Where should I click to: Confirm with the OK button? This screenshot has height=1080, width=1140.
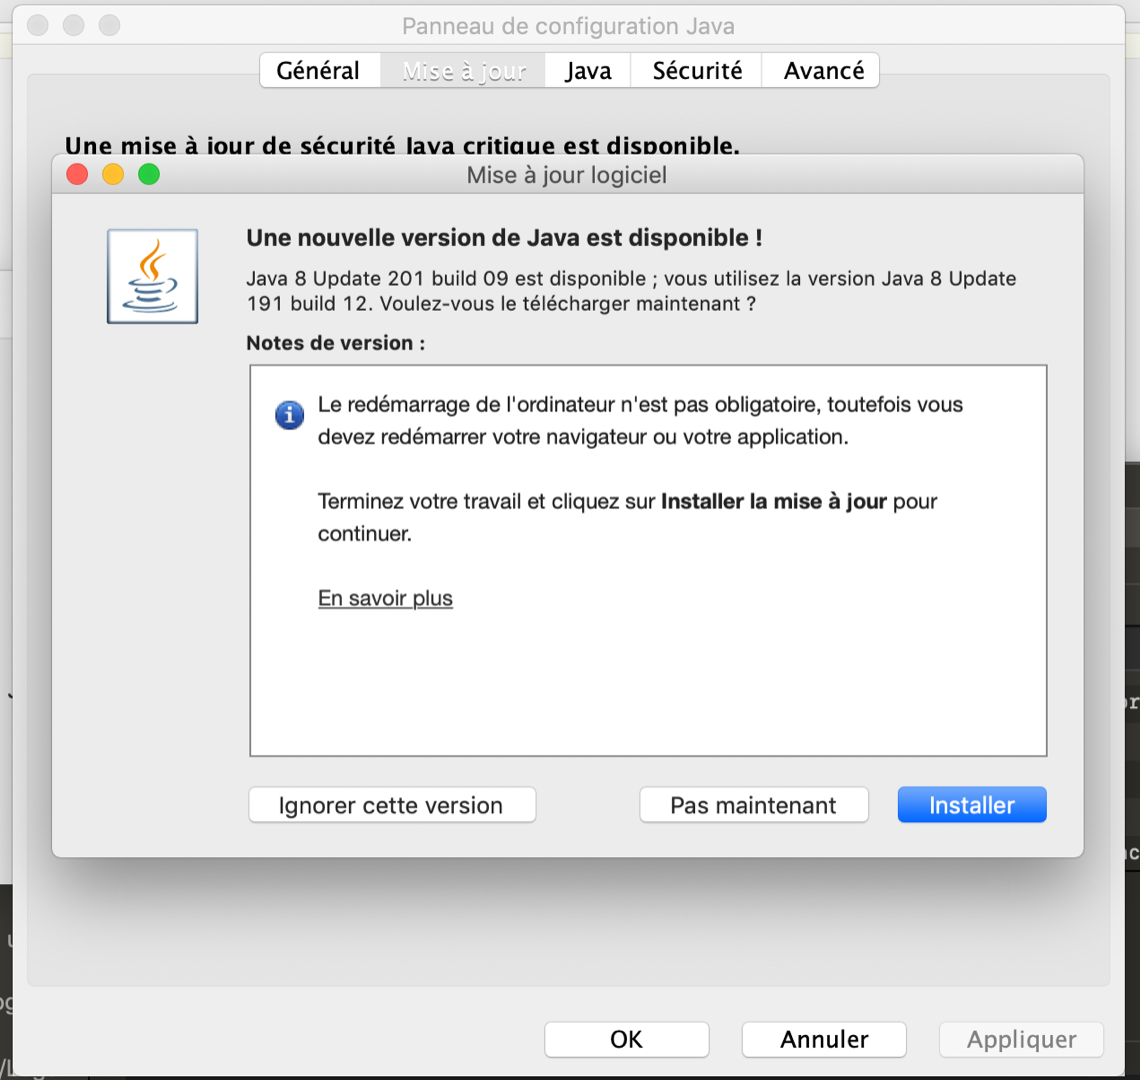[626, 1039]
